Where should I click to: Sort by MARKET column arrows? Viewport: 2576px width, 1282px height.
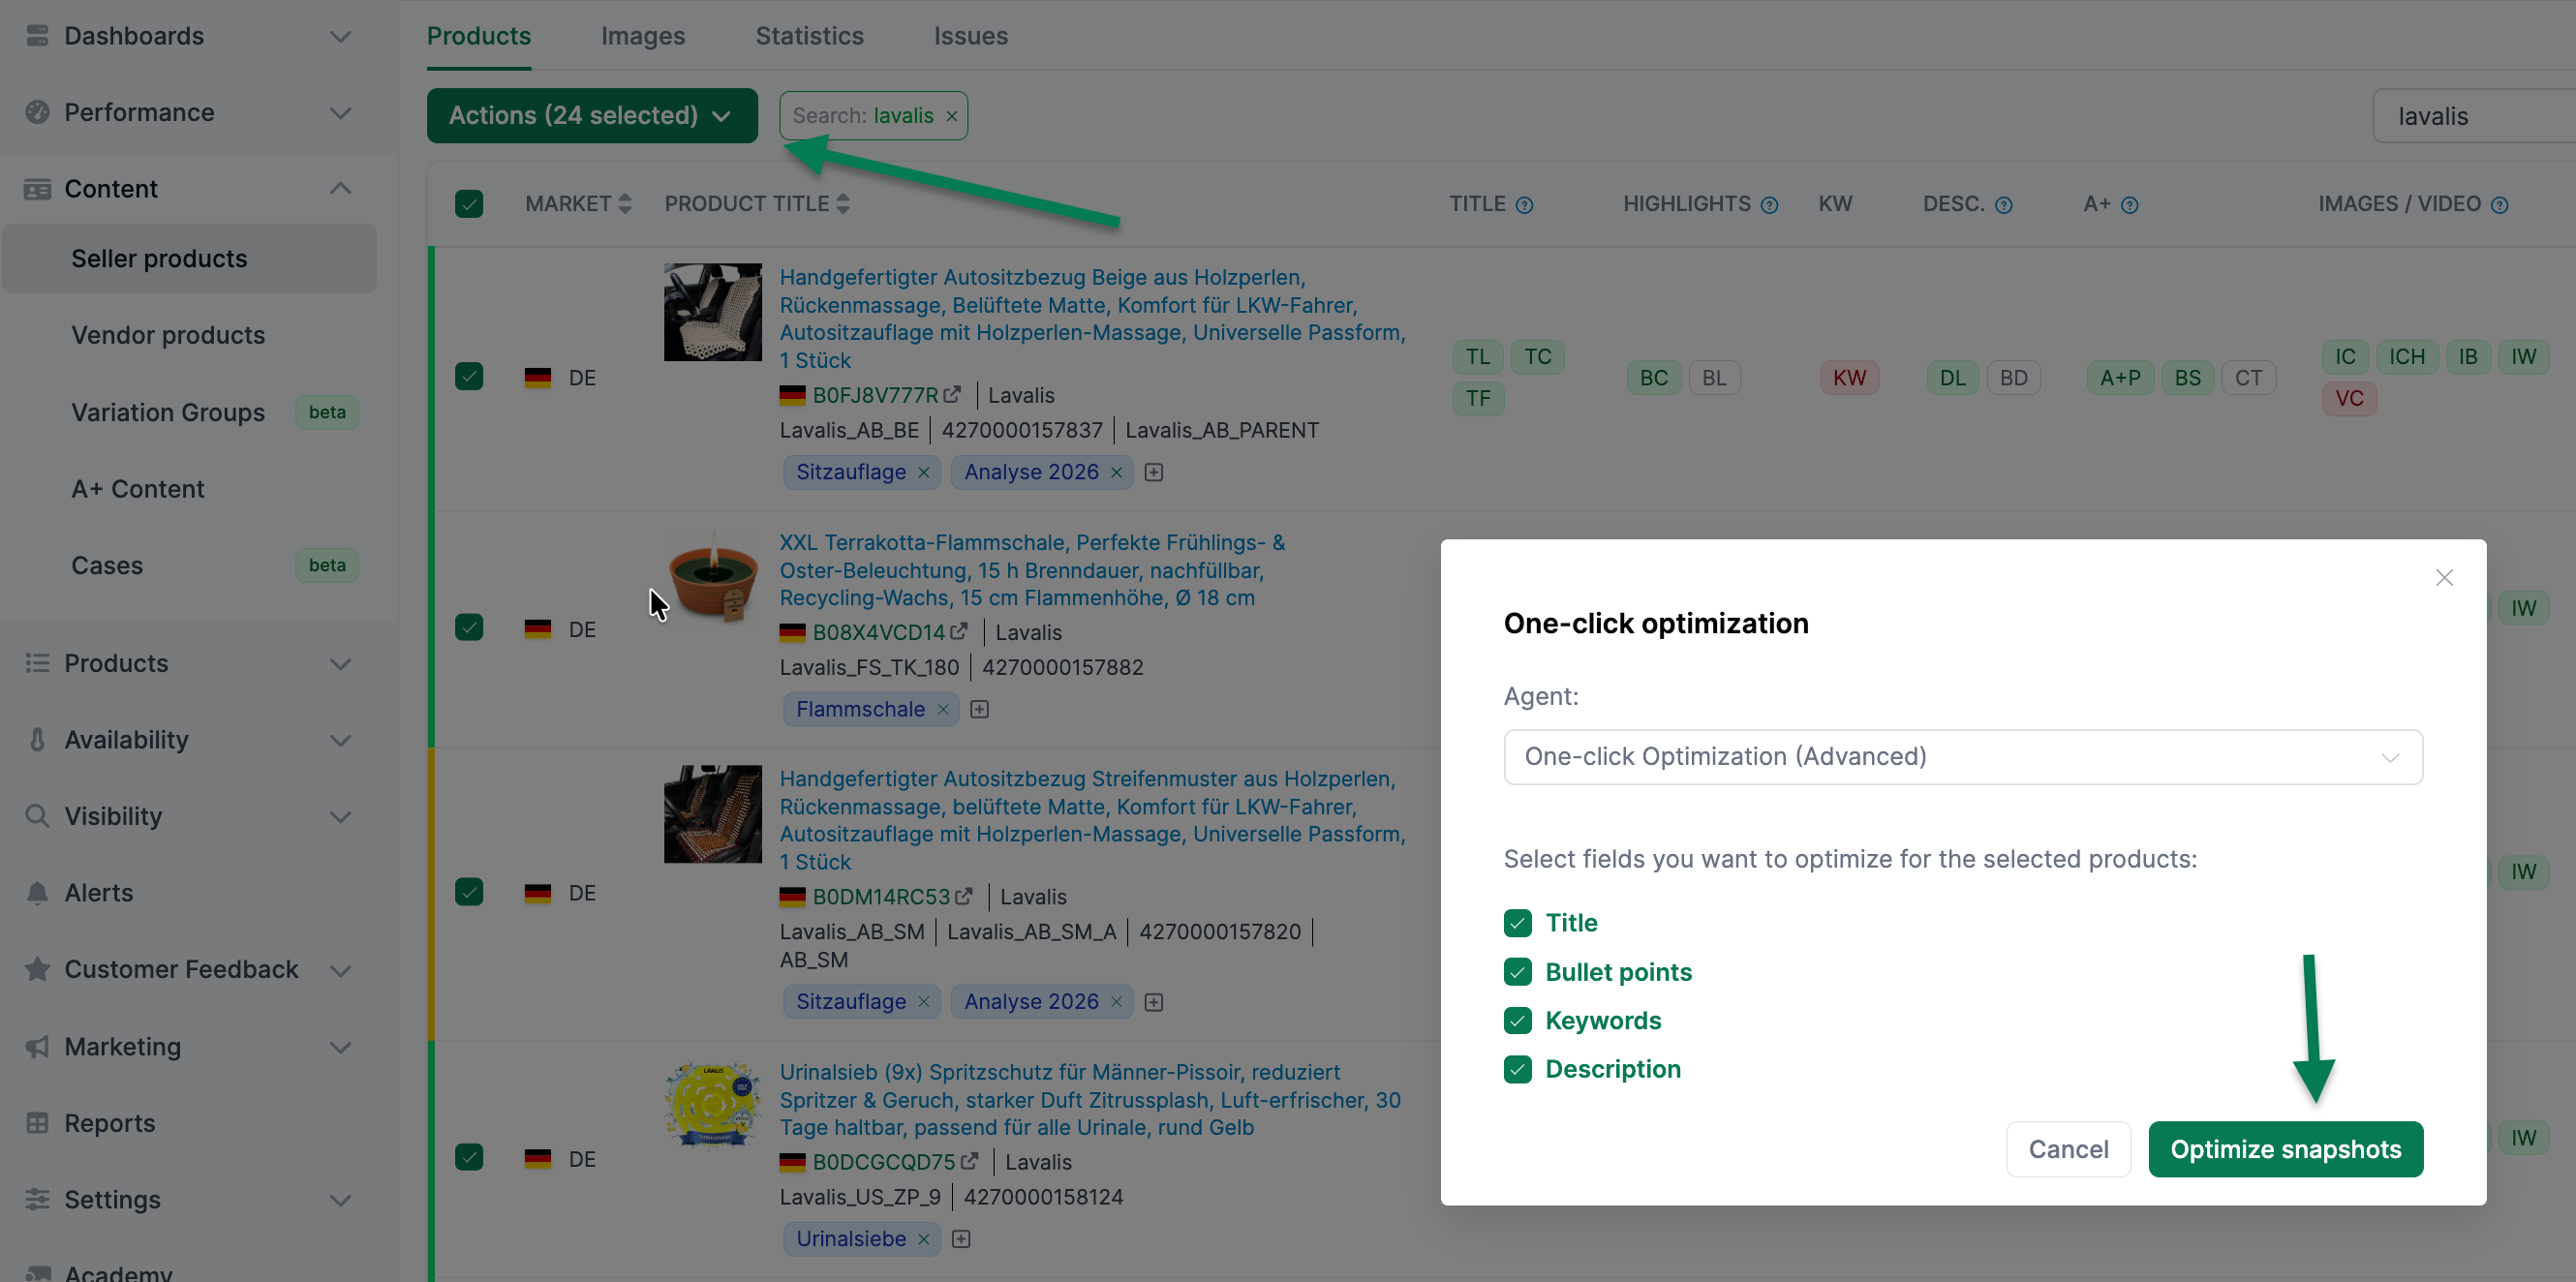625,204
